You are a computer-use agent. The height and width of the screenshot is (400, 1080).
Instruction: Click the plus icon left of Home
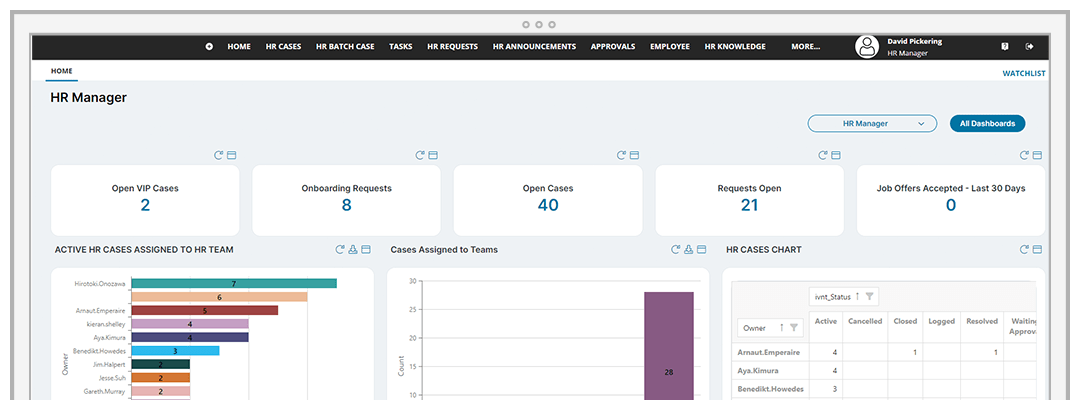[x=209, y=47]
